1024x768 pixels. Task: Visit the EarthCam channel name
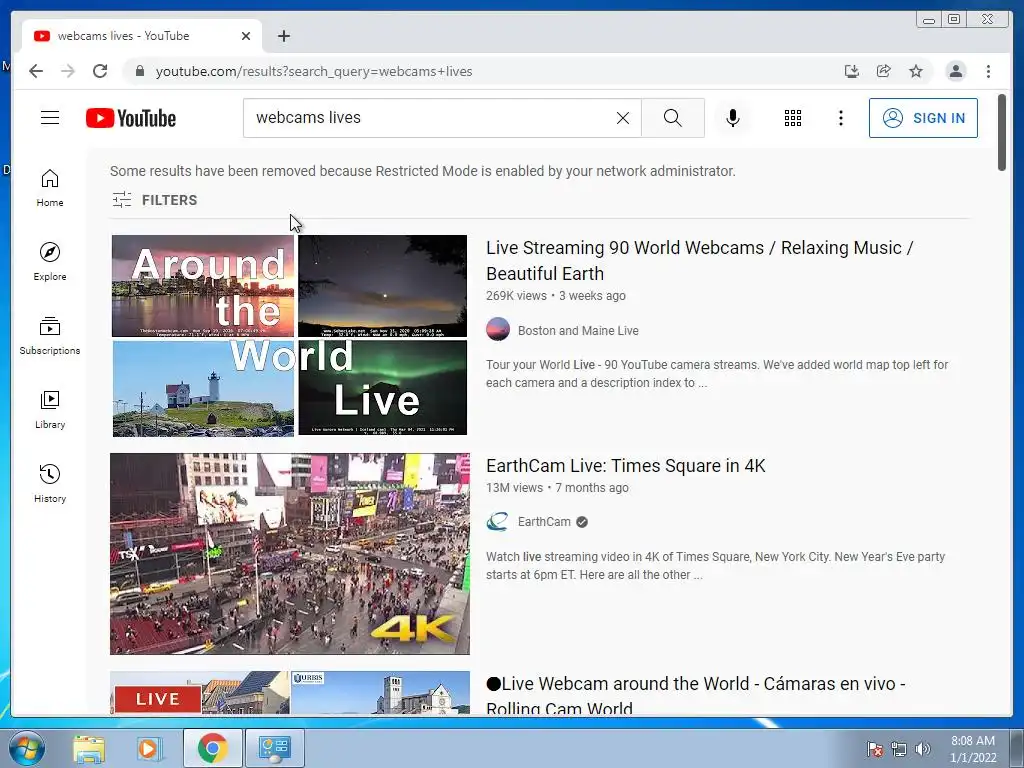click(544, 522)
